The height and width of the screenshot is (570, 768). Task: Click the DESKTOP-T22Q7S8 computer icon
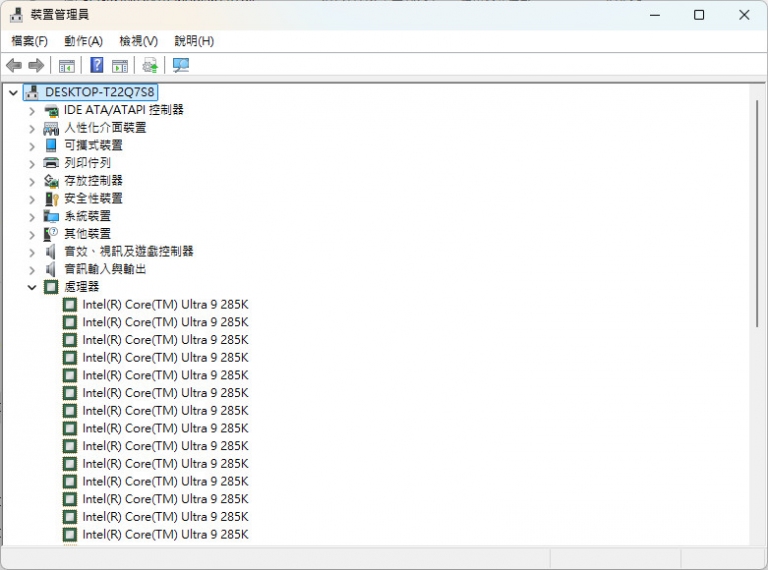32,92
